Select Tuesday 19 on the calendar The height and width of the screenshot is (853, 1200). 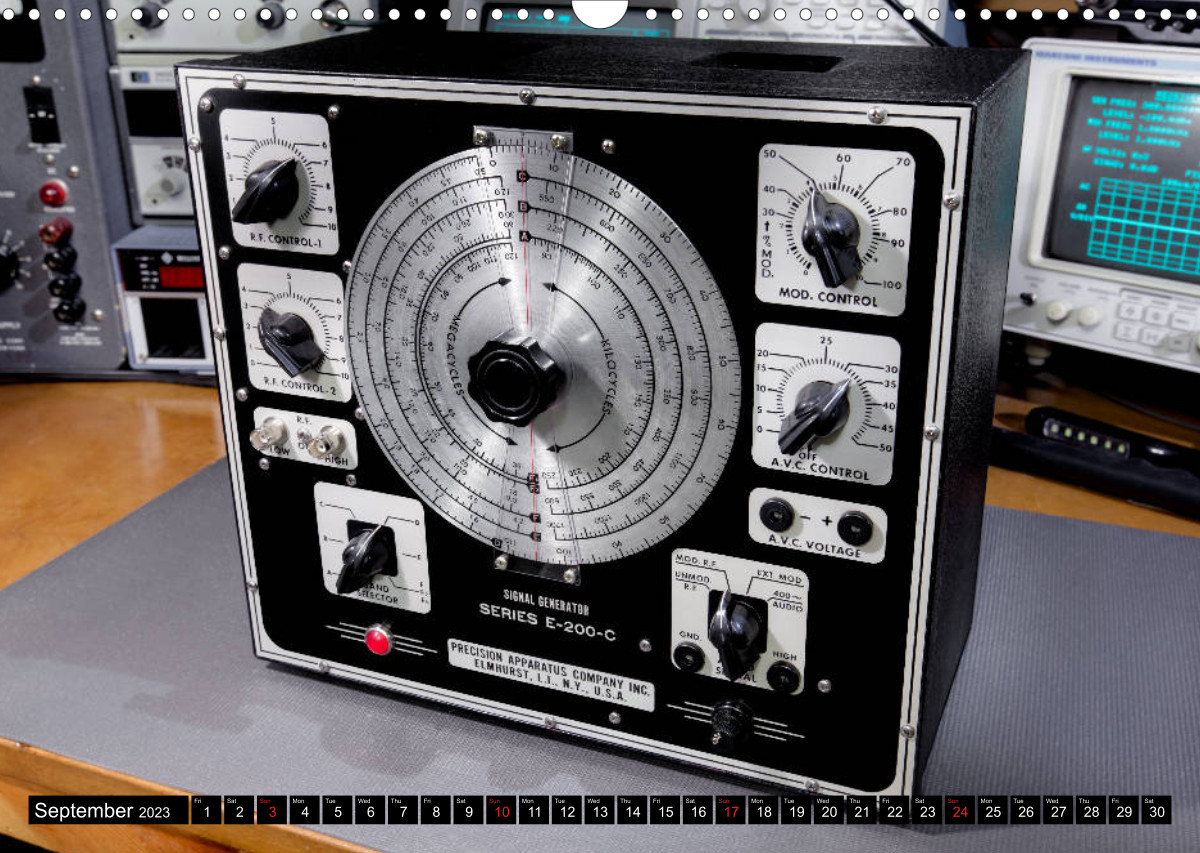pos(796,811)
